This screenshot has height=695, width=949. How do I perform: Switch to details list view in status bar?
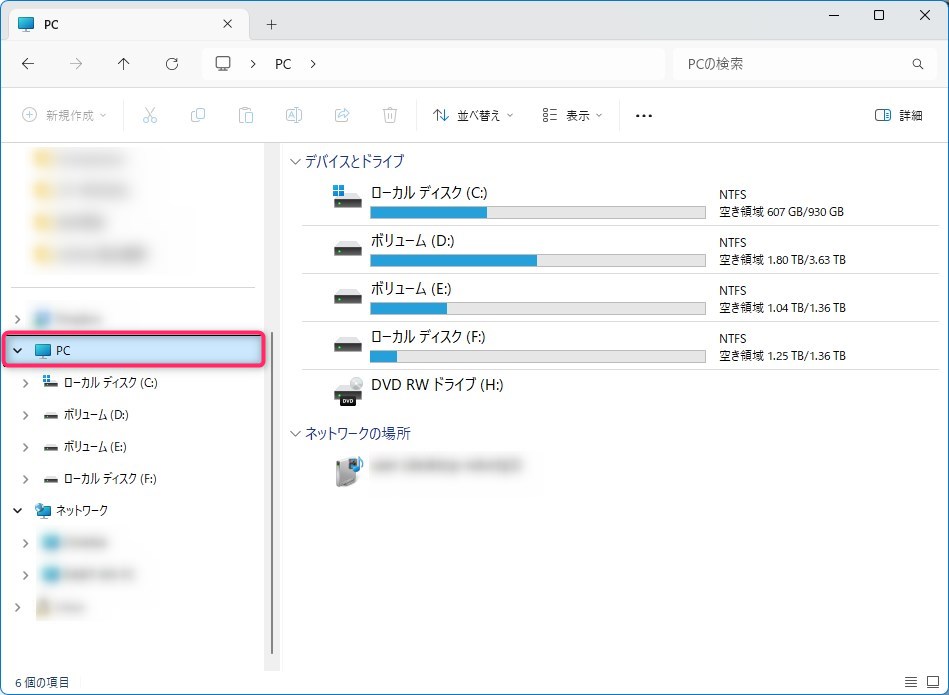911,682
